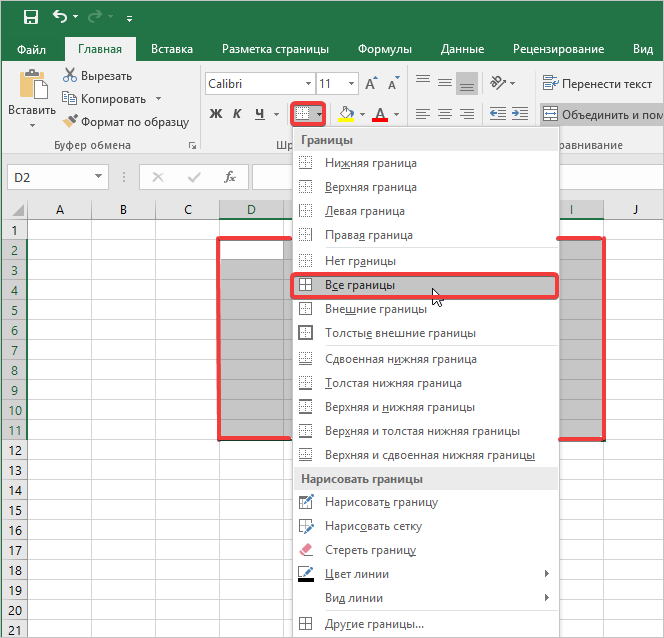Open the Name Box dropdown arrow
Image resolution: width=664 pixels, height=638 pixels.
[x=98, y=176]
